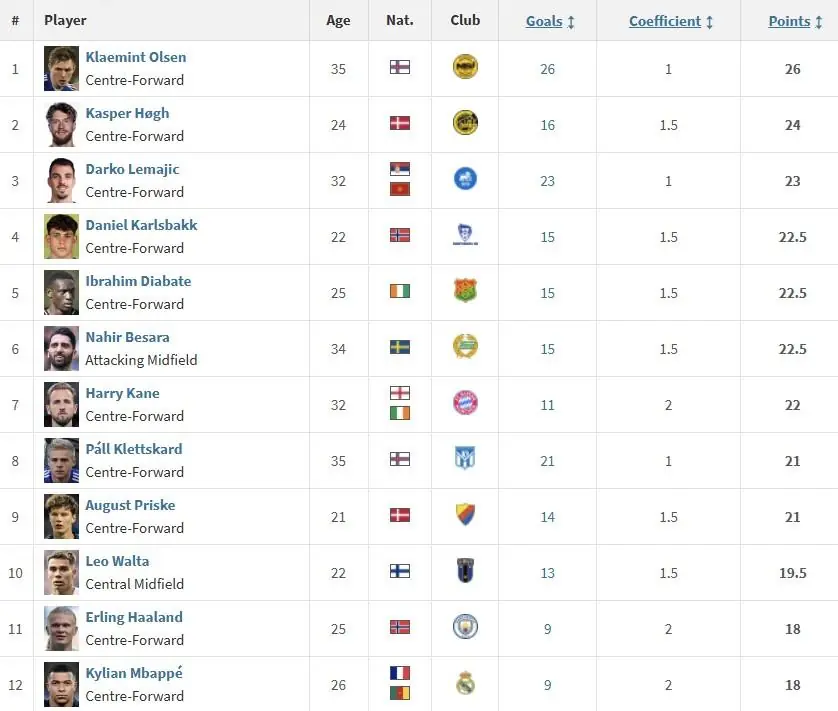Click Manchester City crest beside Erling Haaland
Screen dimensions: 838x711
pyautogui.click(x=465, y=627)
